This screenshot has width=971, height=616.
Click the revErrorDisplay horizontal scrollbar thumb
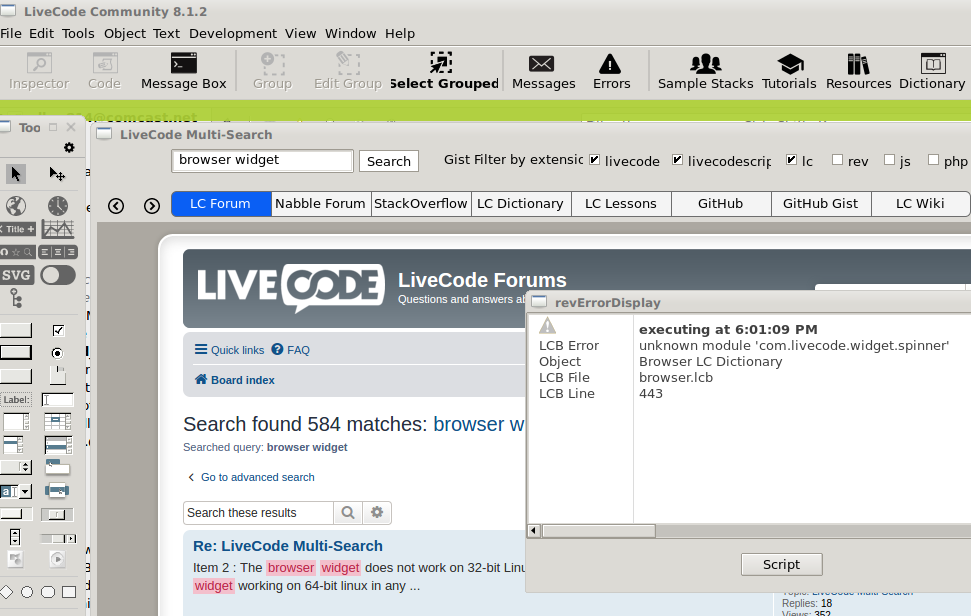(x=598, y=531)
